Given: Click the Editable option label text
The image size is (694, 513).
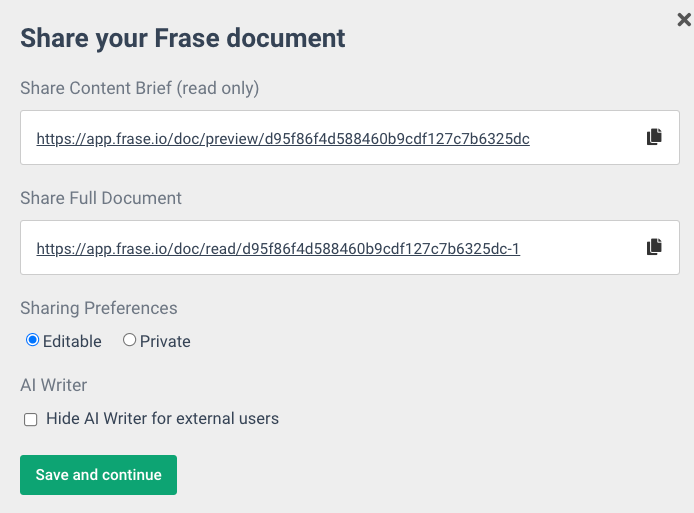Looking at the screenshot, I should tap(72, 341).
